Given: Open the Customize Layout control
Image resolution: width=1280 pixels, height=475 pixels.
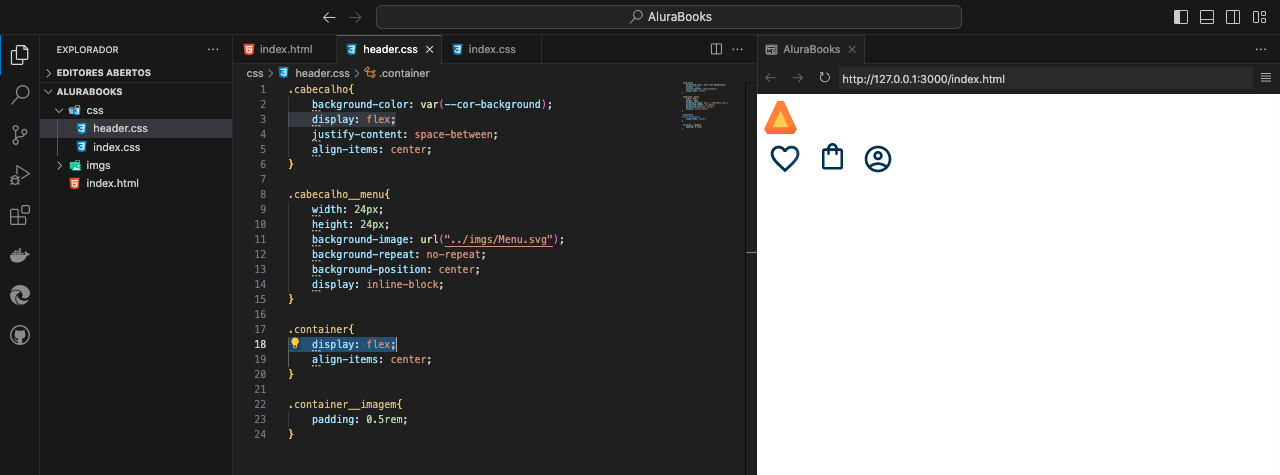Looking at the screenshot, I should pos(1259,17).
